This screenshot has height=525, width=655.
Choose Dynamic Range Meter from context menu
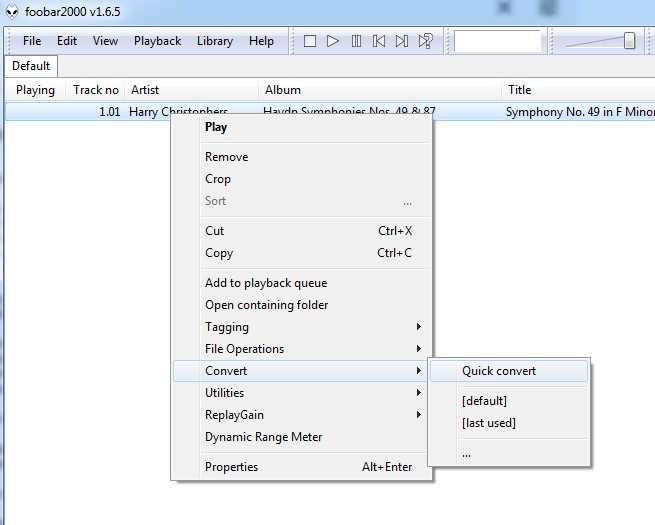point(264,437)
